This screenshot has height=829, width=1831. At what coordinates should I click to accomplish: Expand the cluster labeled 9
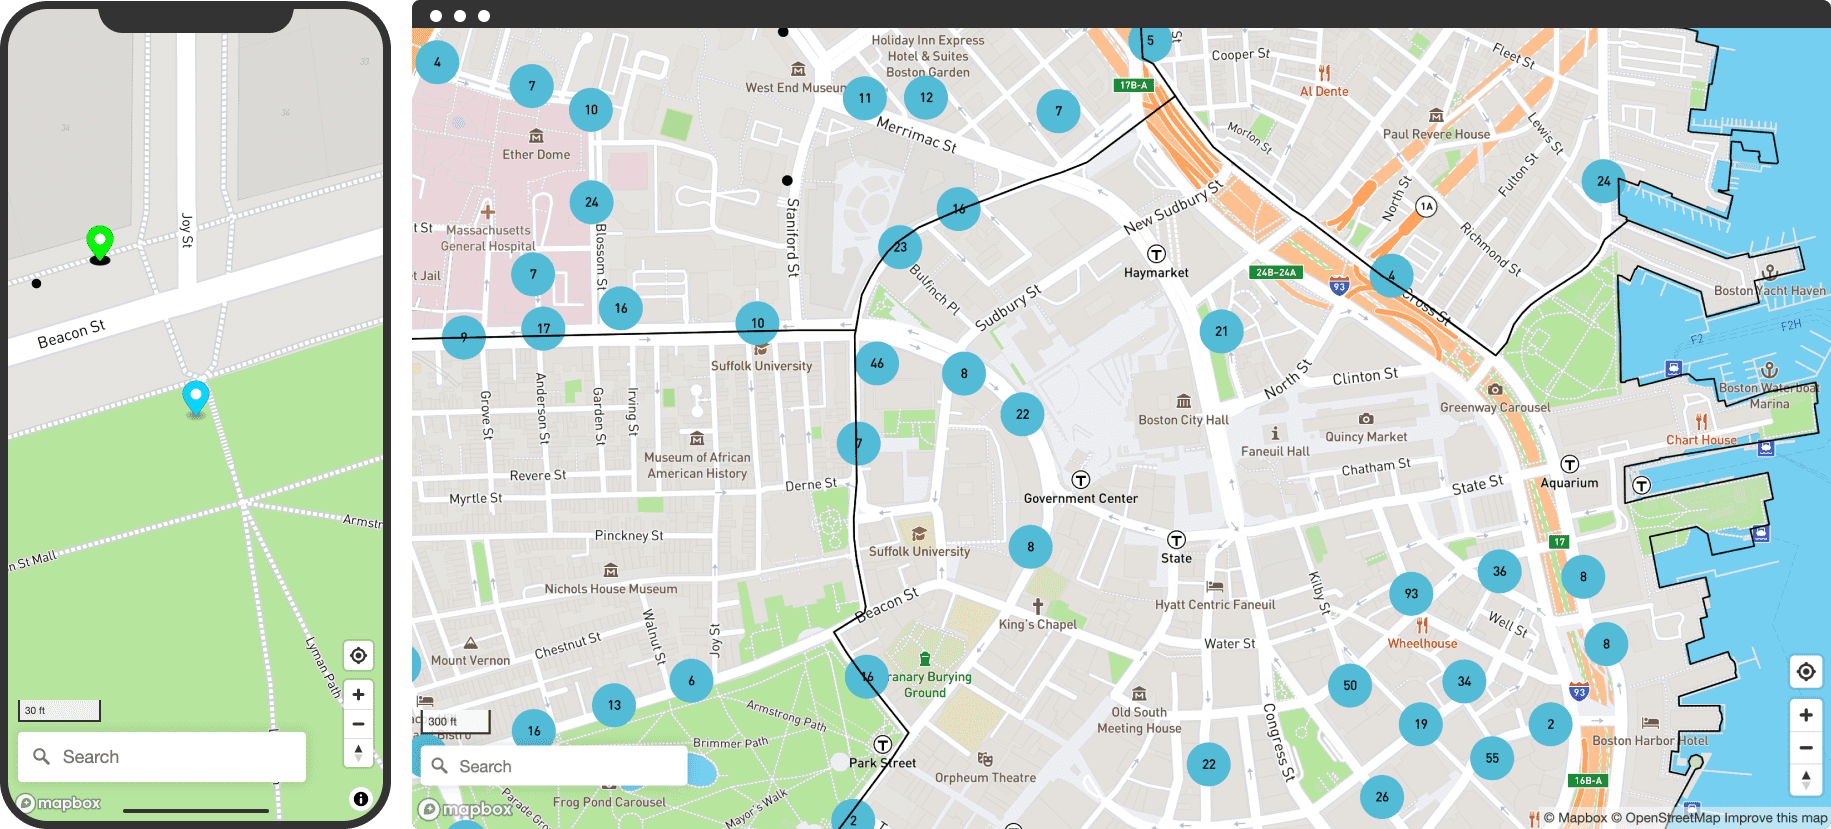463,338
